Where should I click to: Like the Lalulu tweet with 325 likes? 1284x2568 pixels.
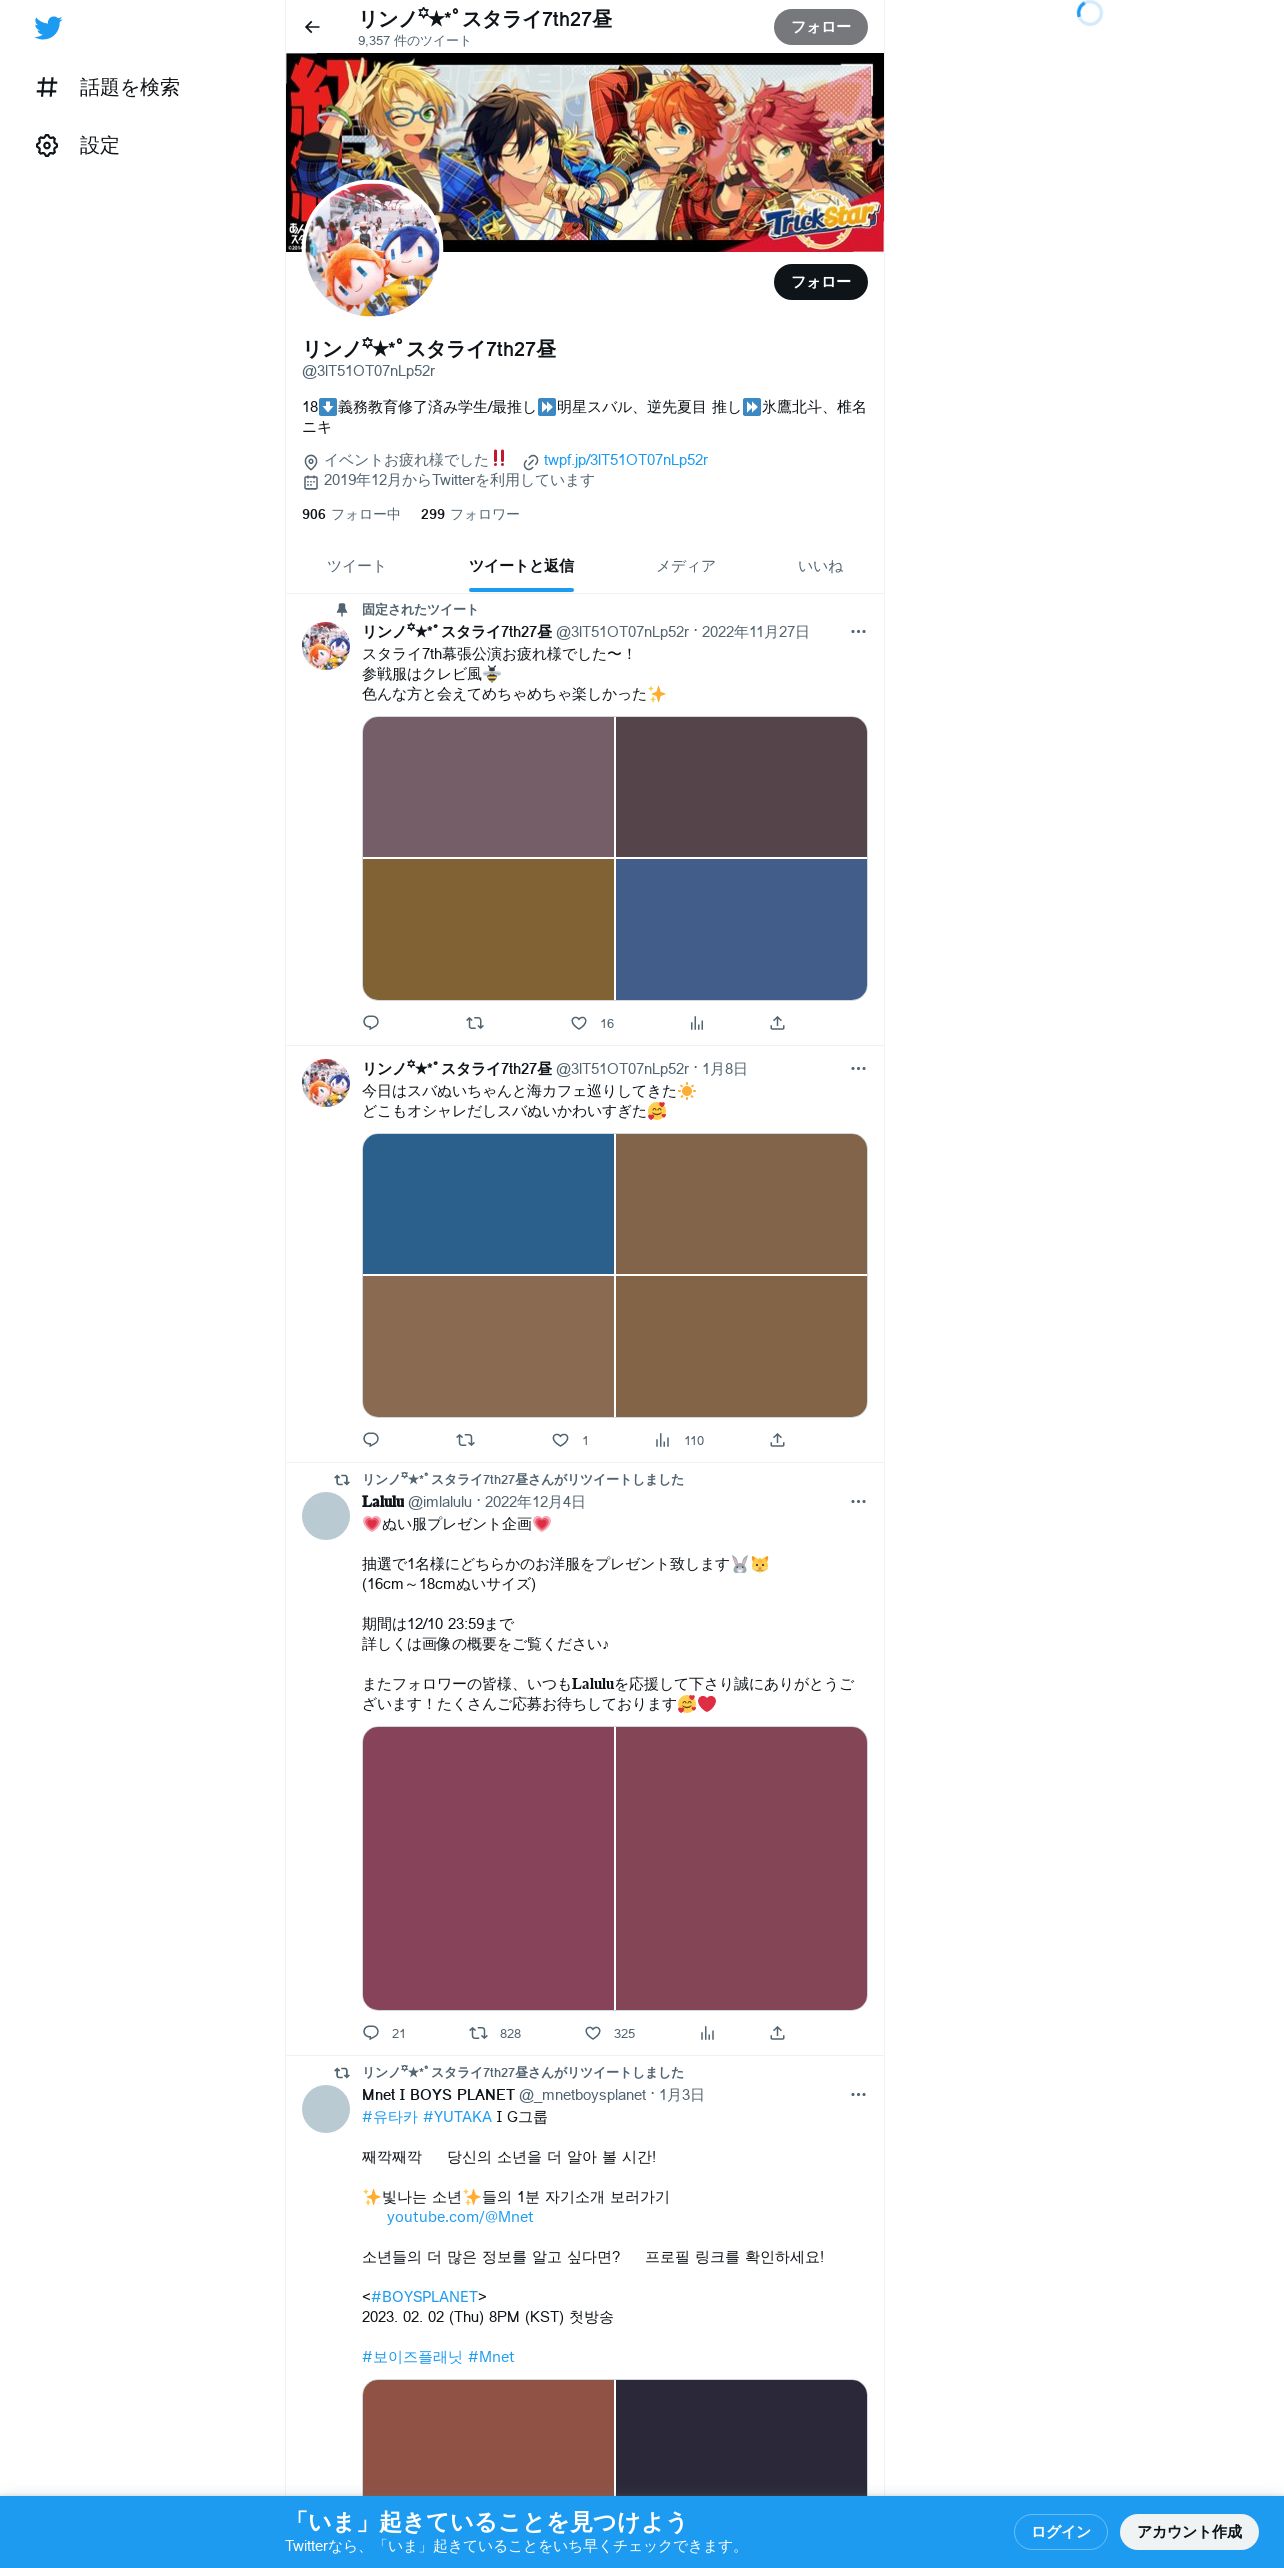593,2033
